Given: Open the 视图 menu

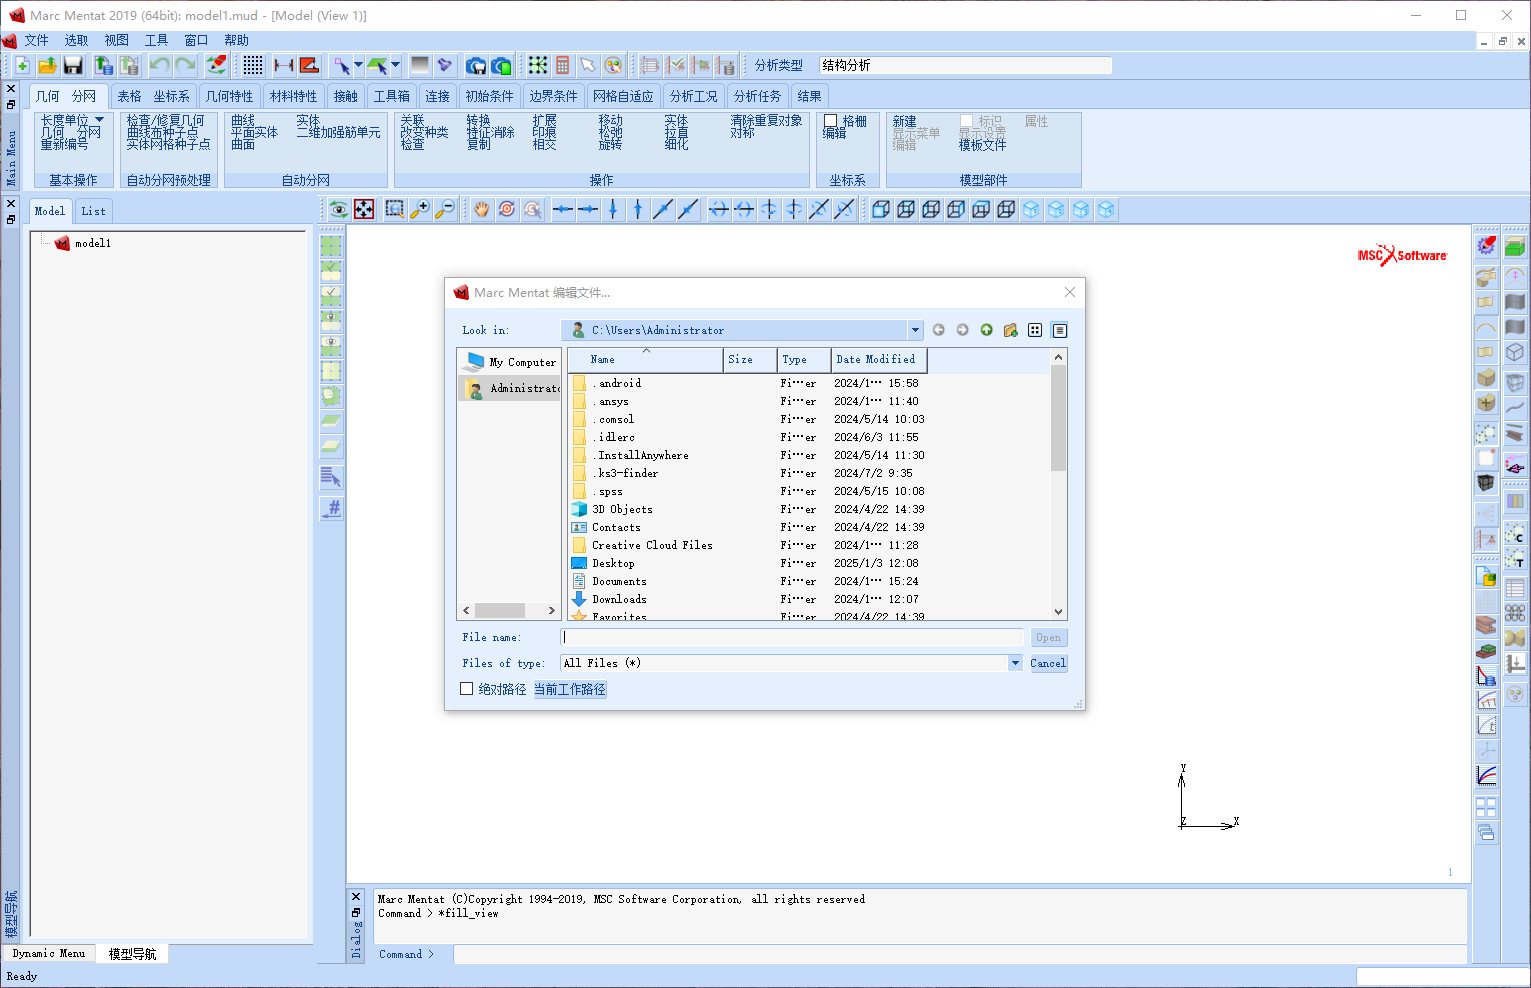Looking at the screenshot, I should tap(117, 40).
